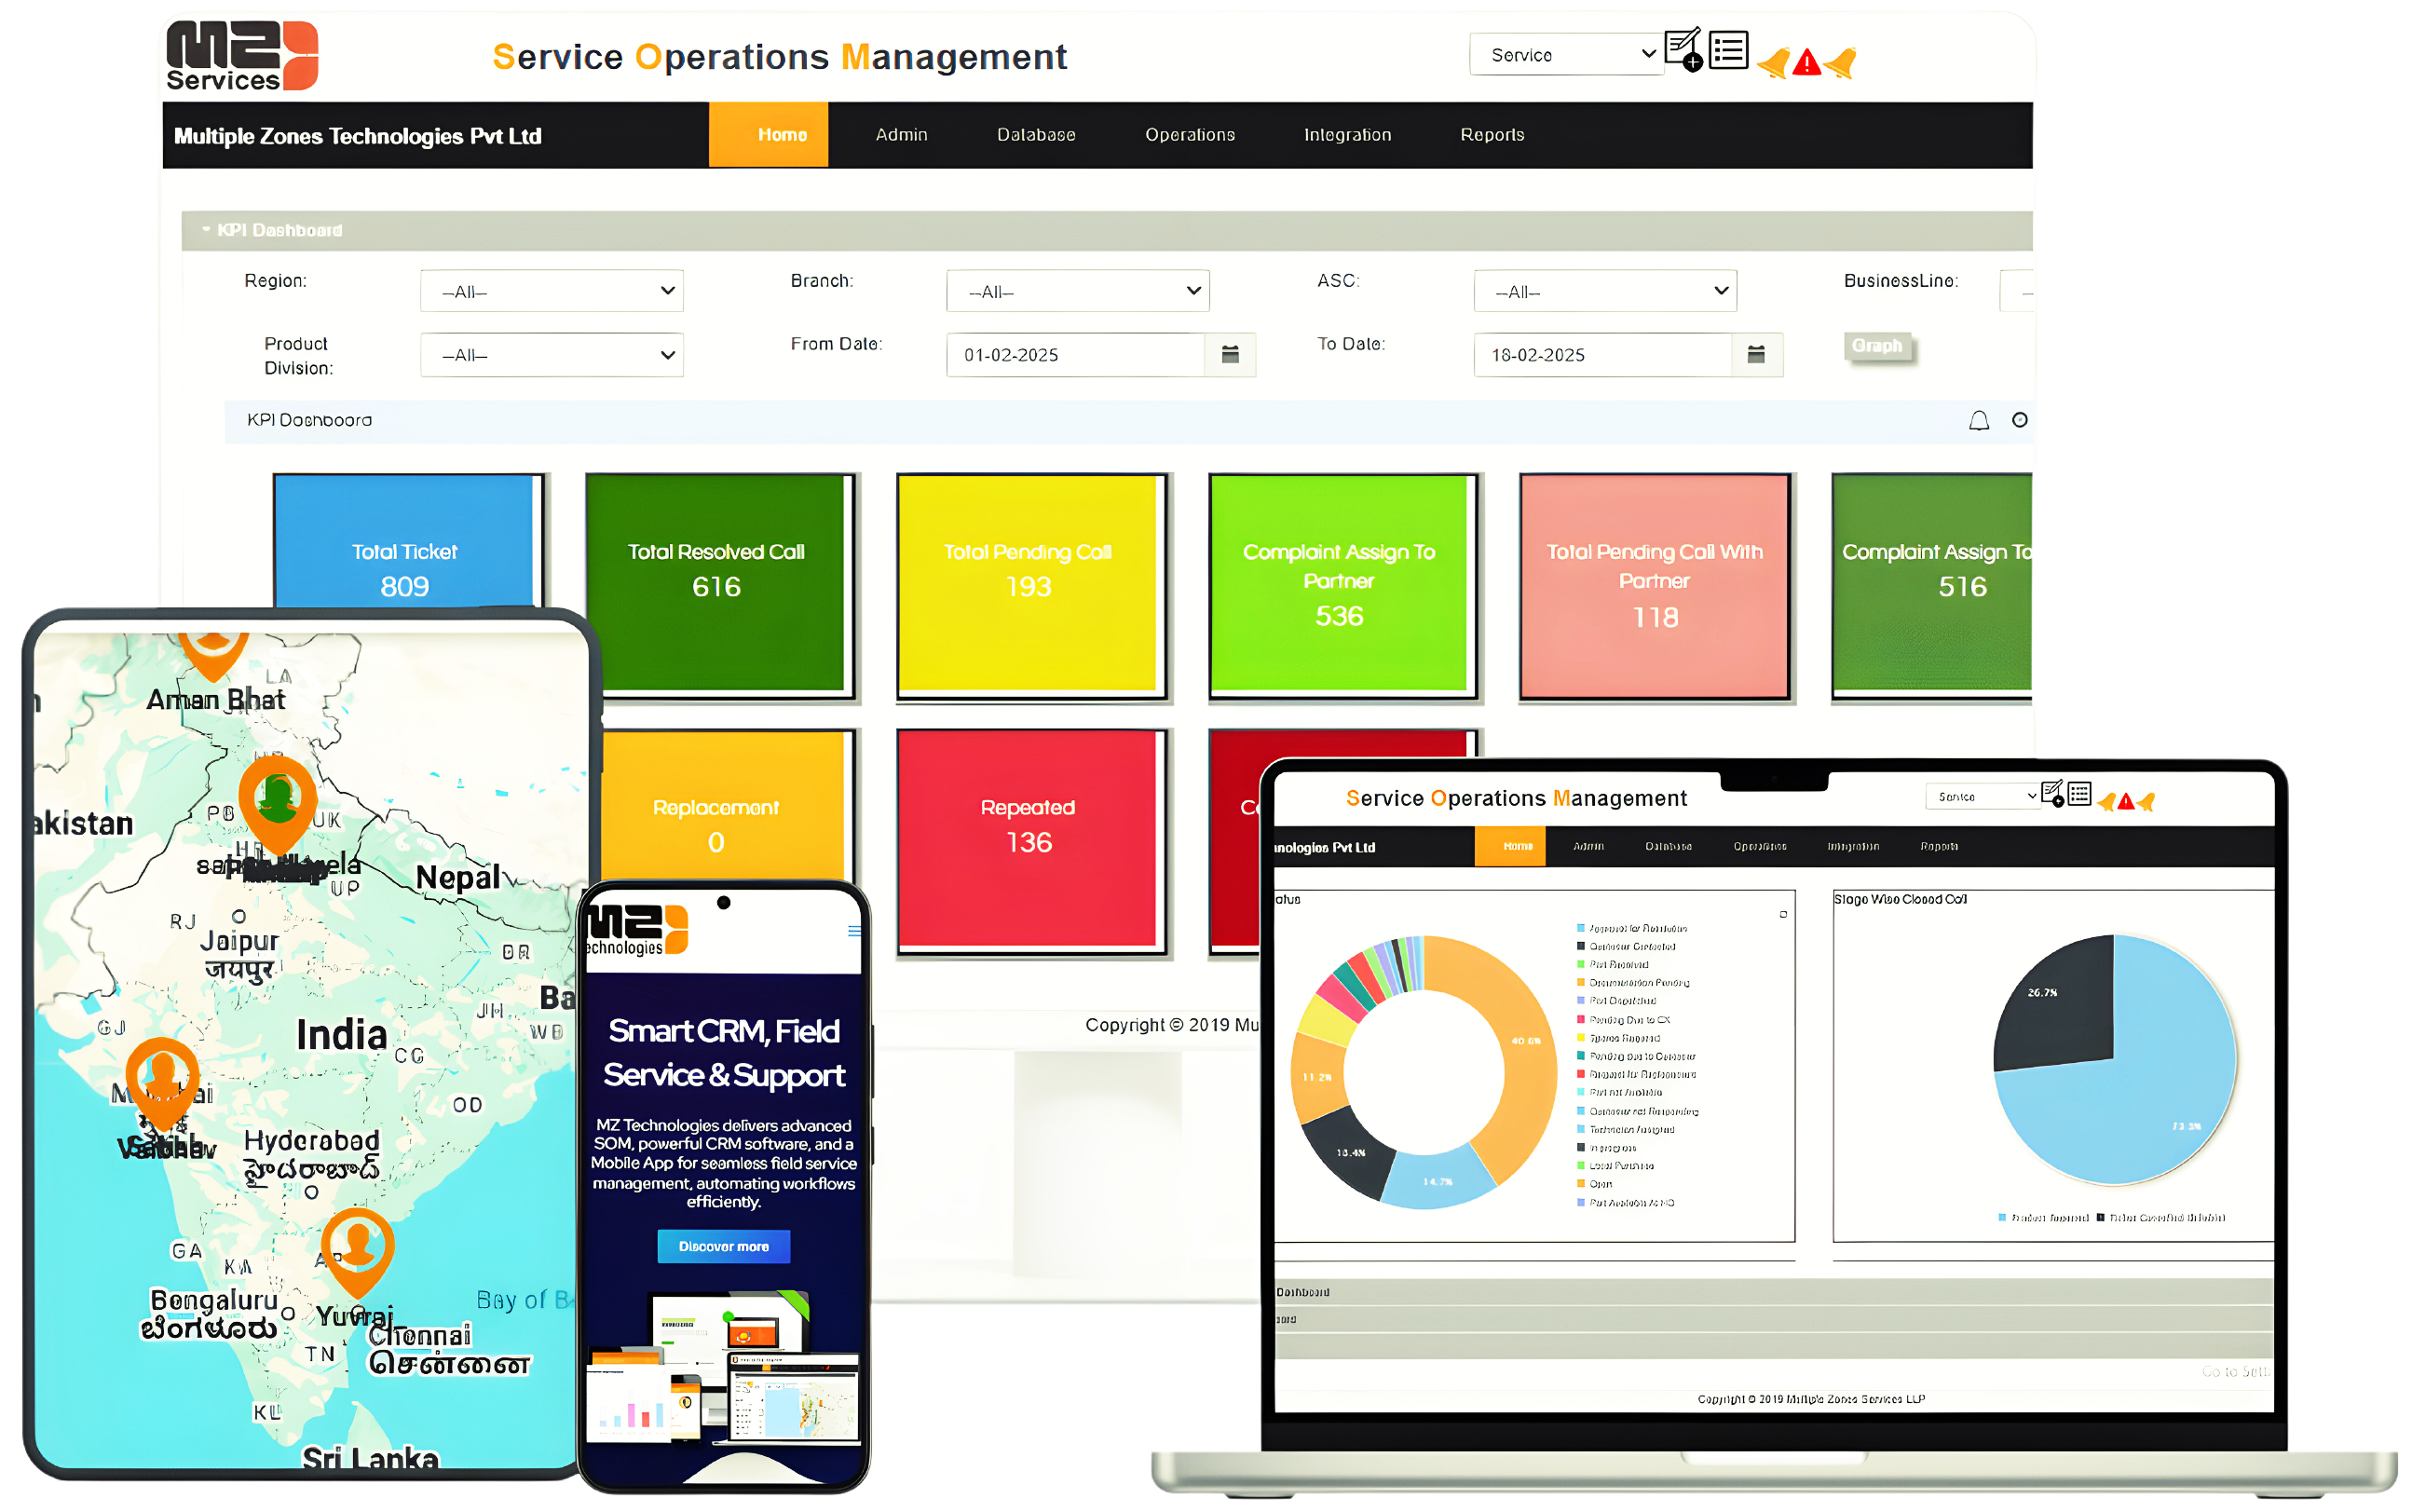
Task: Tap the Discover more button on phone
Action: pos(723,1246)
